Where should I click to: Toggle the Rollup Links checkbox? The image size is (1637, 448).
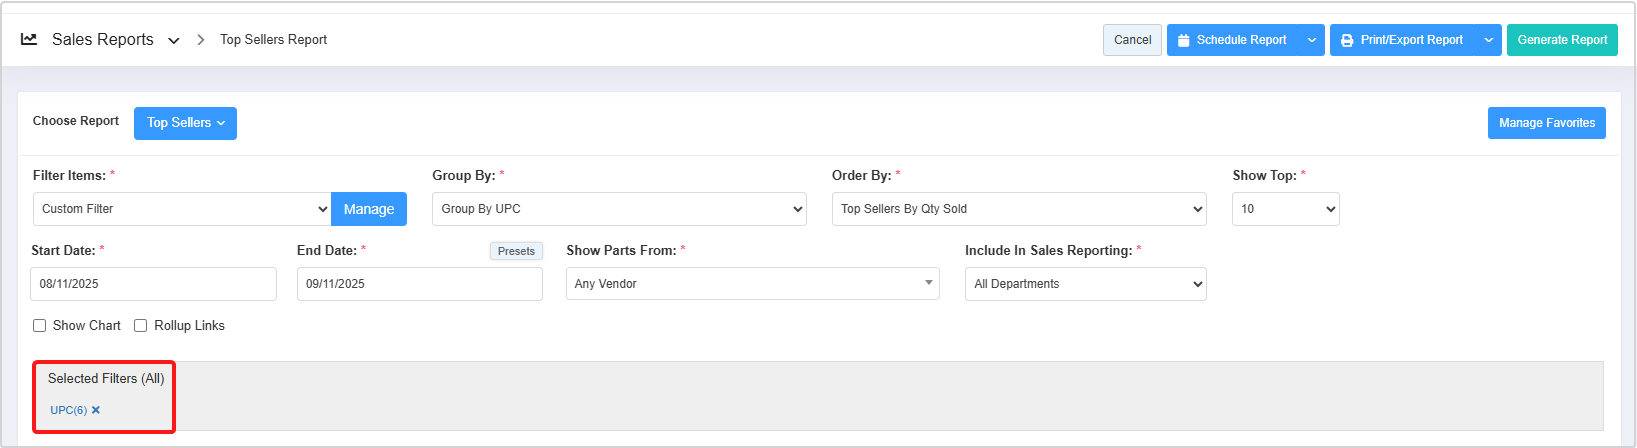point(141,326)
